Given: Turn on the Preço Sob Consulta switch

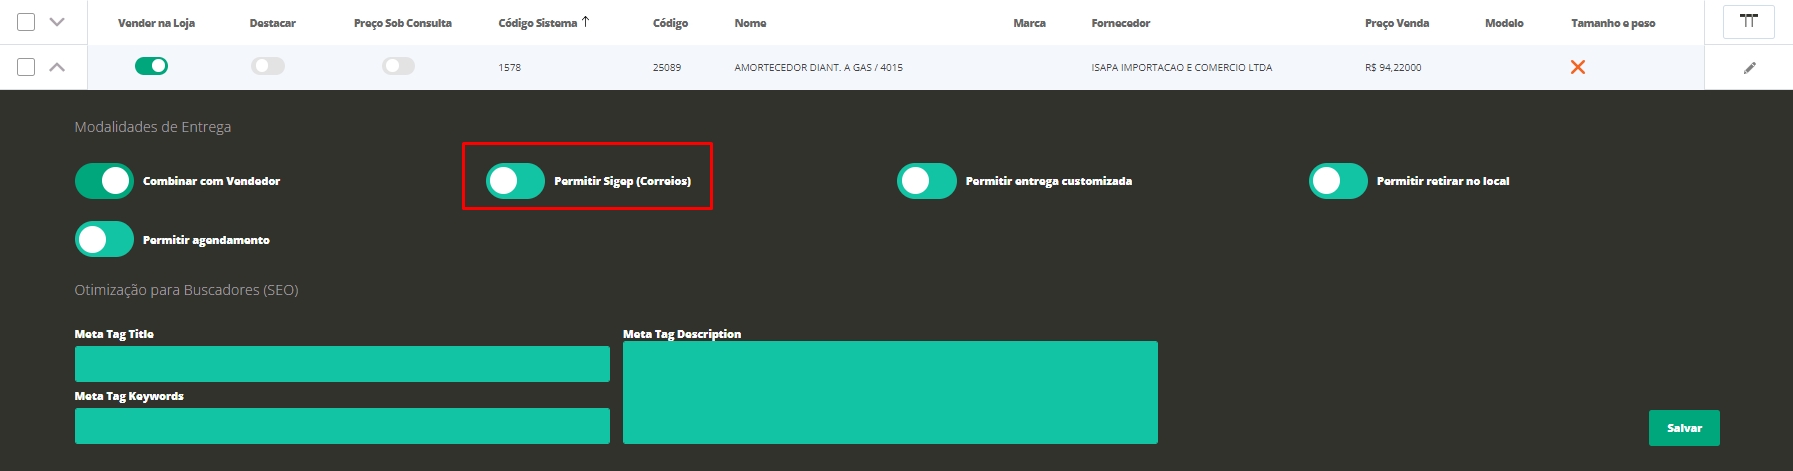Looking at the screenshot, I should [x=398, y=66].
